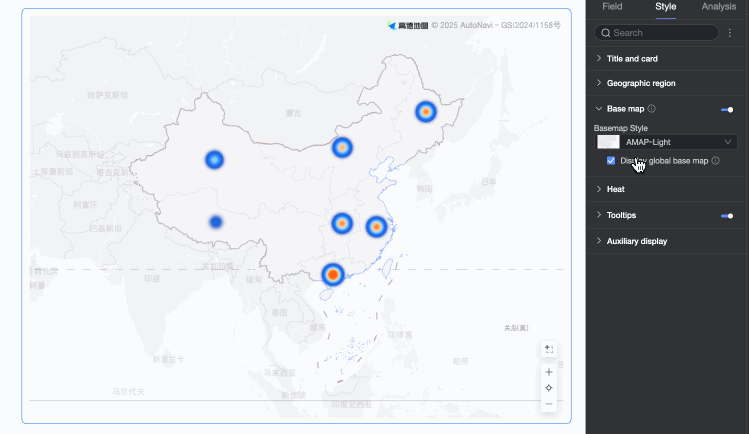Uncheck Display global base map checkbox

[611, 161]
